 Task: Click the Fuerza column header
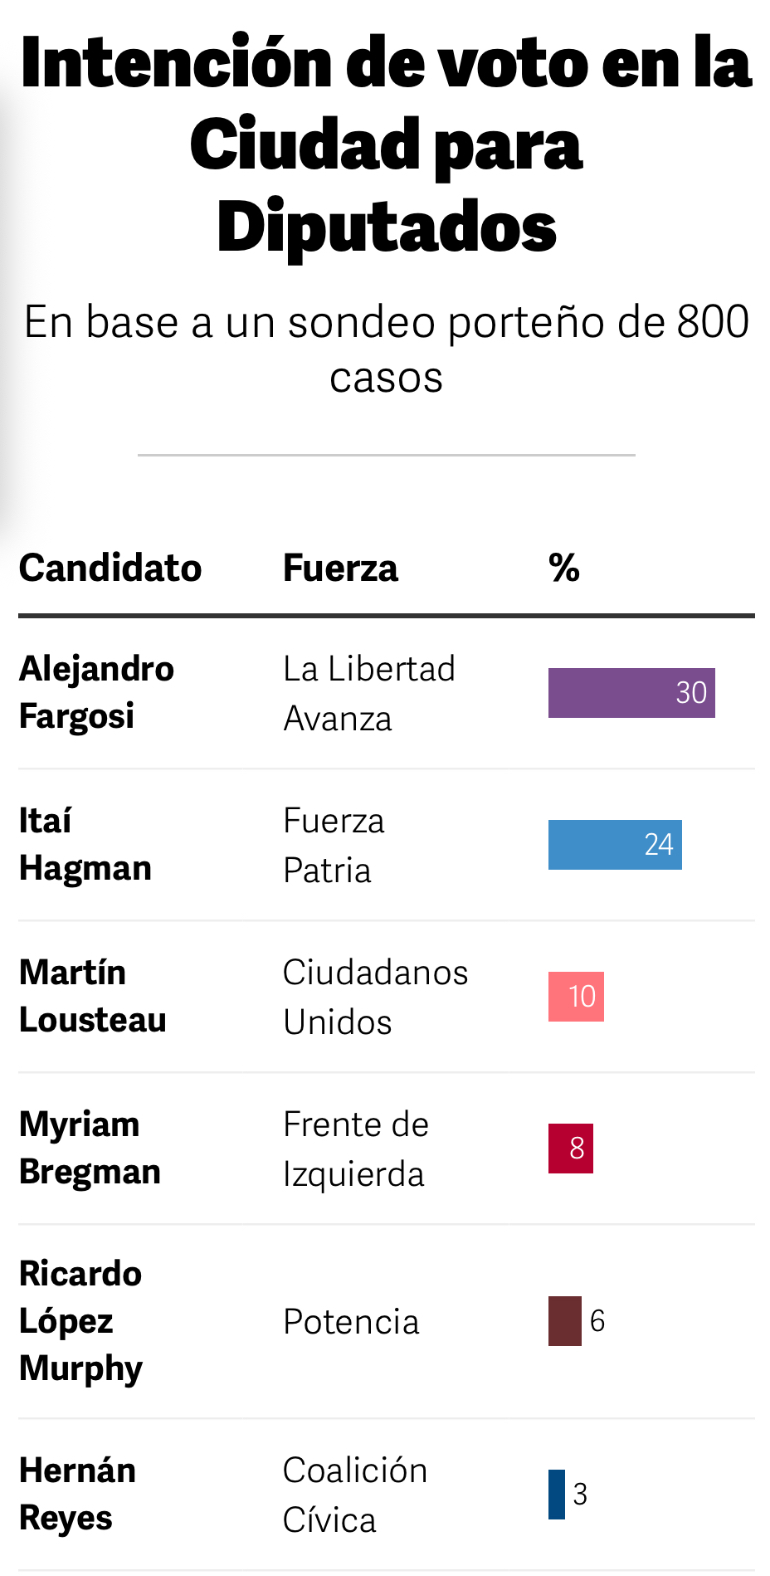(340, 568)
